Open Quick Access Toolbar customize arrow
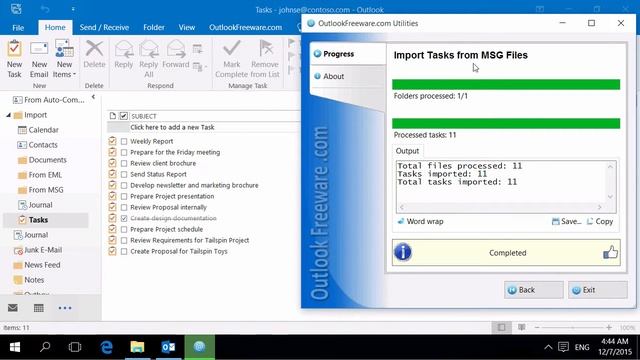Viewport: 640px width, 360px height. pyautogui.click(x=73, y=9)
